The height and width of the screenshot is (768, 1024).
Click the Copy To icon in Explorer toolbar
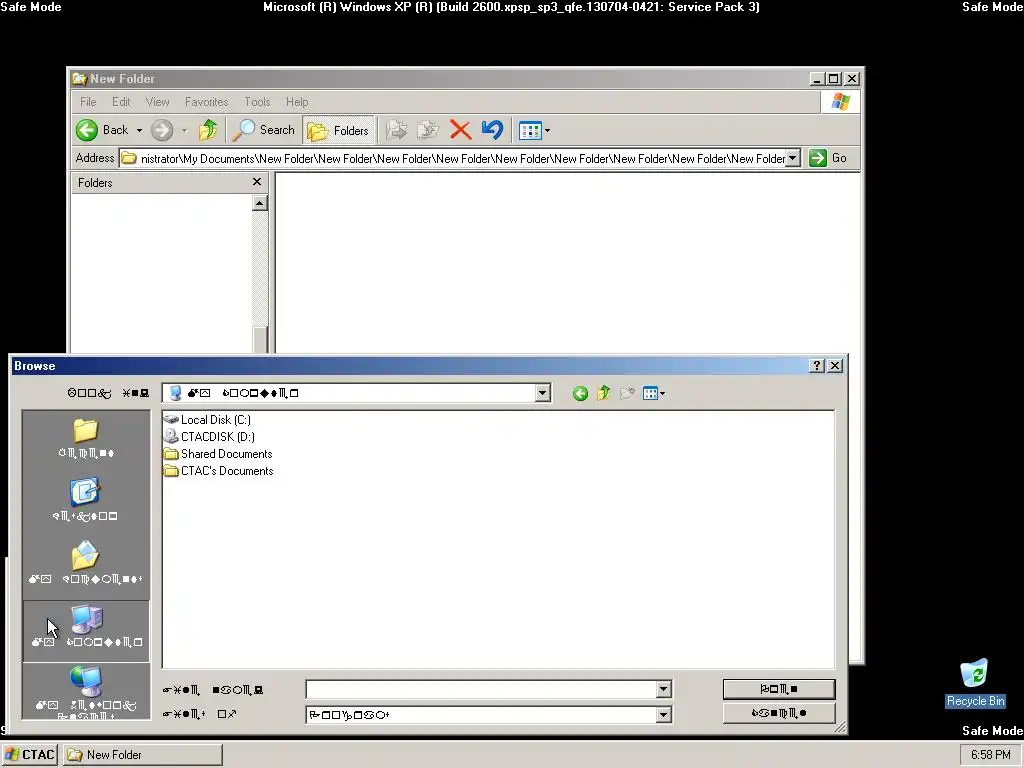428,130
